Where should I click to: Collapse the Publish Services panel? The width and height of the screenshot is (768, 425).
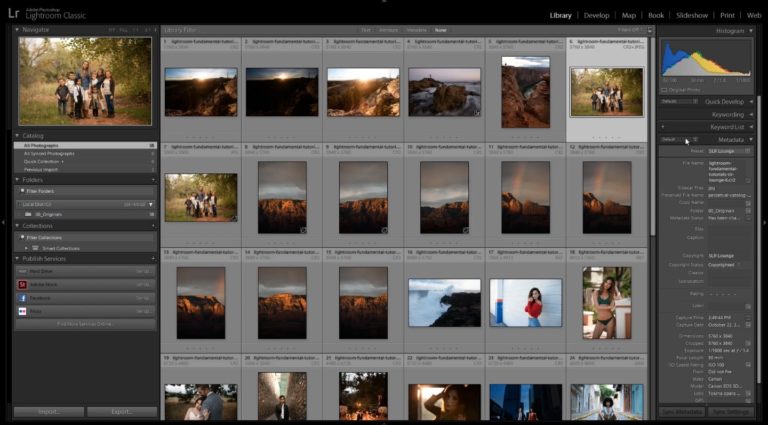coord(17,259)
